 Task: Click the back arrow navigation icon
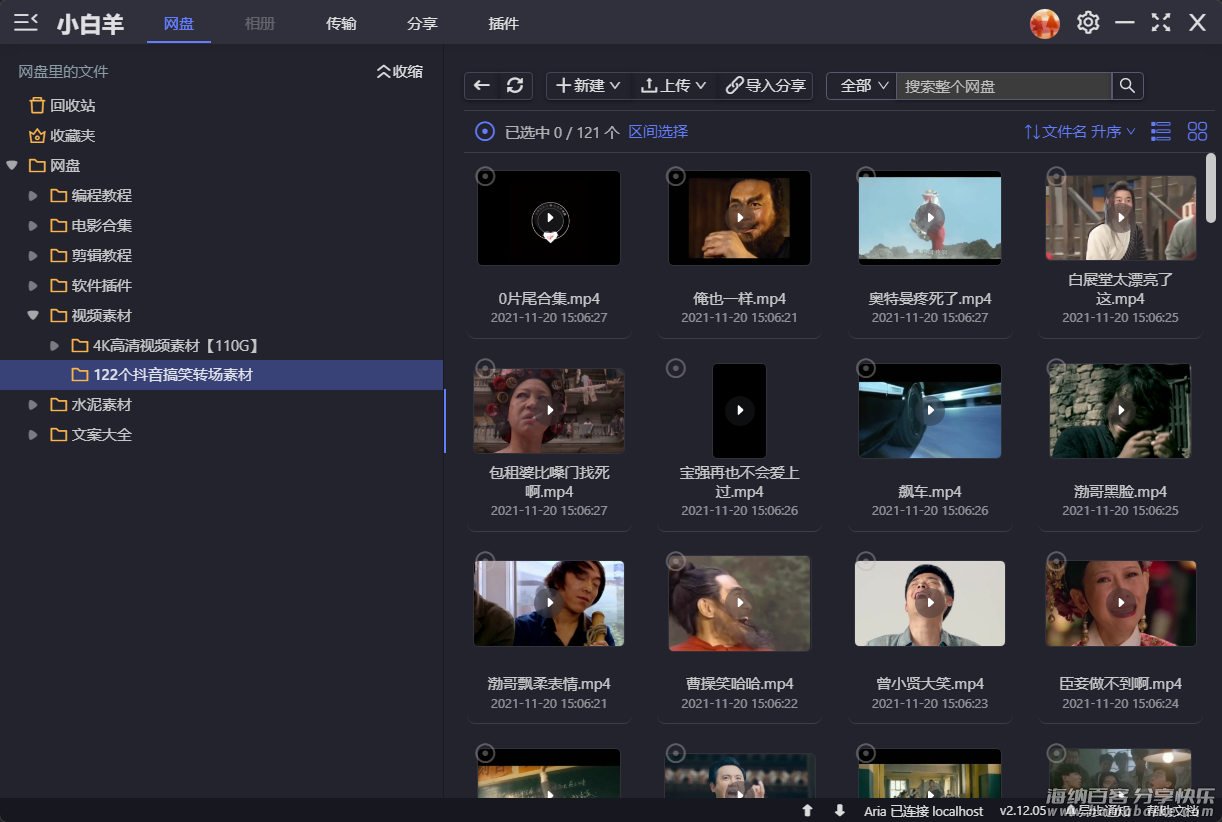[x=481, y=86]
